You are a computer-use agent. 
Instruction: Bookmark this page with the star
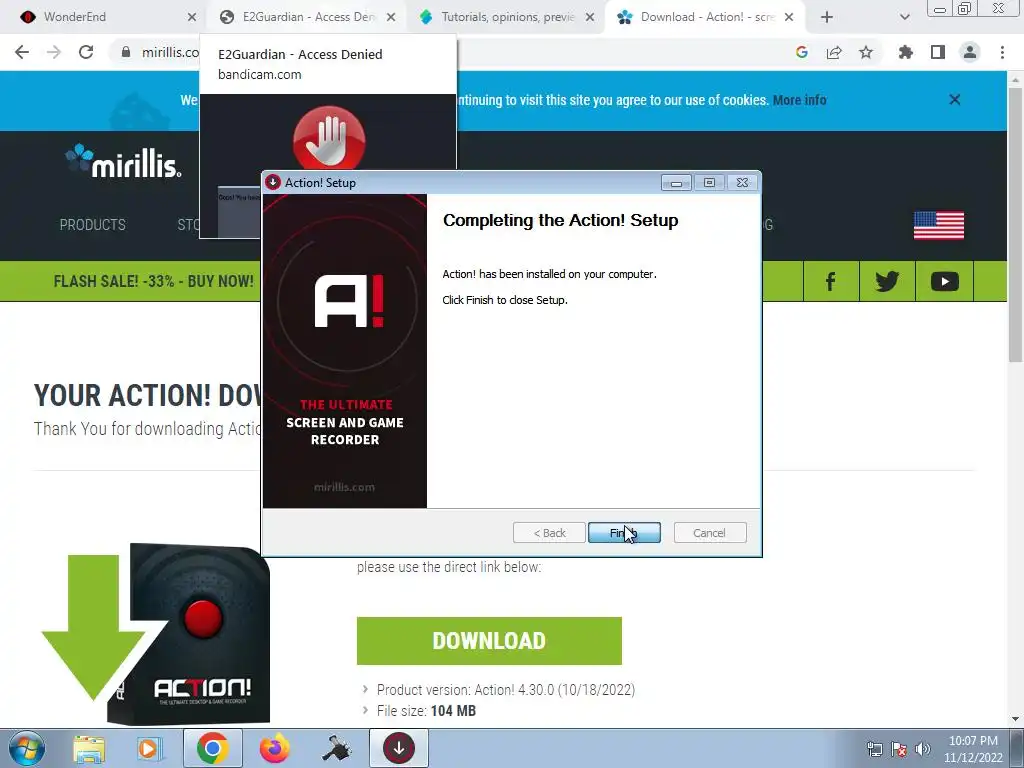(x=866, y=52)
